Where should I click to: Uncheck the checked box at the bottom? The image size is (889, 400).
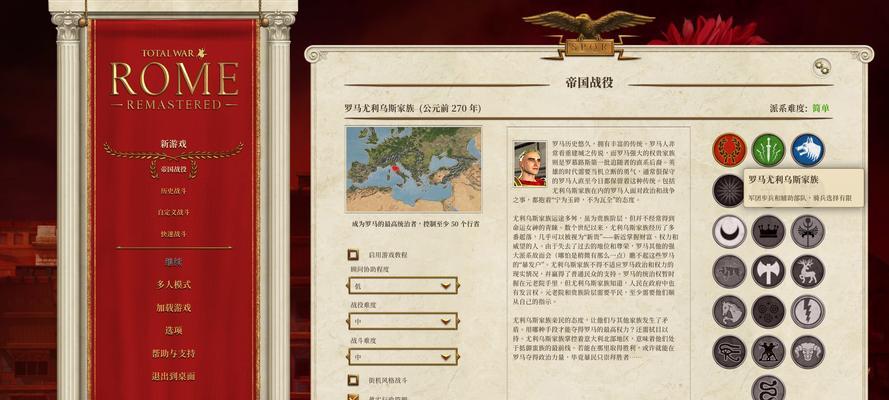(353, 397)
